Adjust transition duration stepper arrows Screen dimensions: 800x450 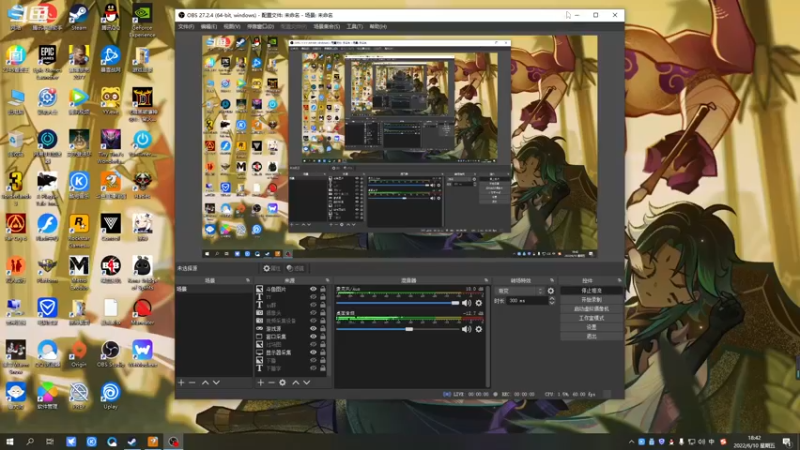point(552,301)
